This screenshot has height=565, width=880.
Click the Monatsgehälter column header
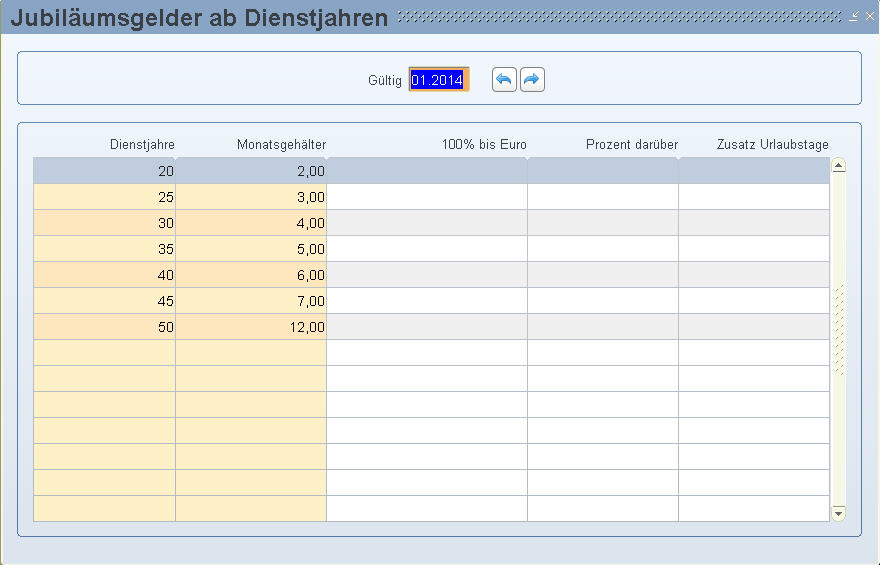[x=281, y=145]
